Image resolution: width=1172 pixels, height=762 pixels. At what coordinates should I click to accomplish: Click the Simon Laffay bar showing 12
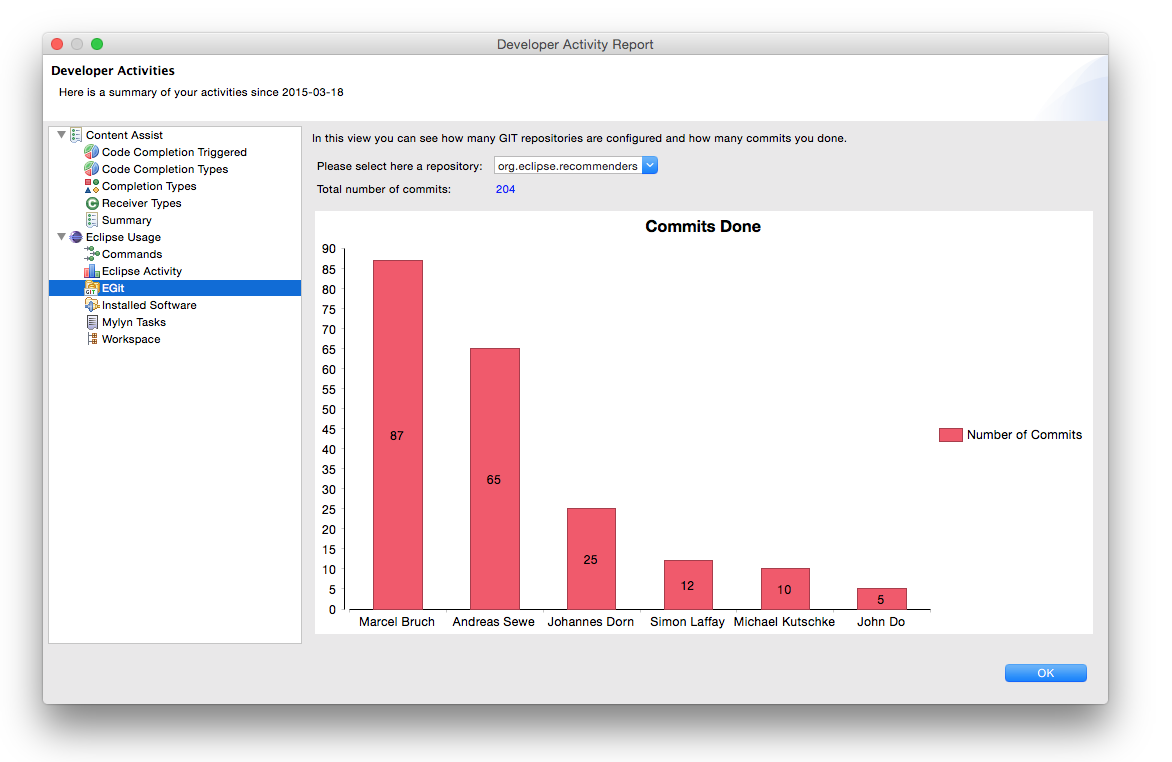688,585
